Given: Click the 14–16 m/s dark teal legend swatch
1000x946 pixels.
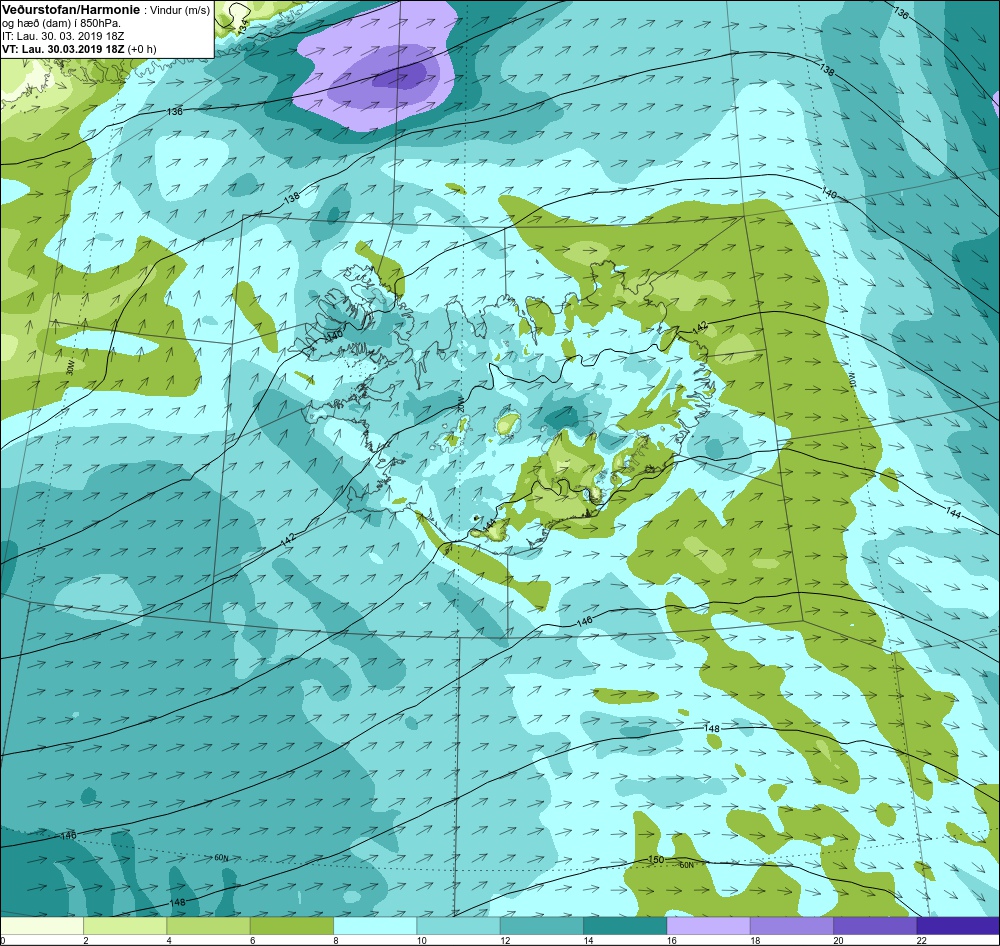Looking at the screenshot, I should pyautogui.click(x=625, y=926).
